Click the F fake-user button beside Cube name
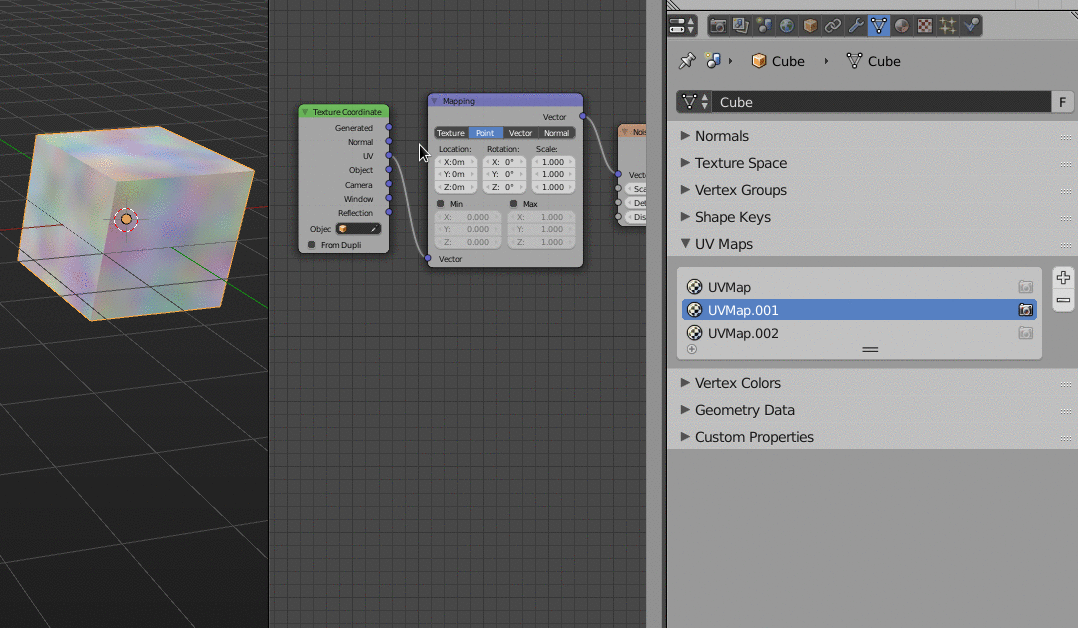The height and width of the screenshot is (628, 1078). click(x=1063, y=101)
